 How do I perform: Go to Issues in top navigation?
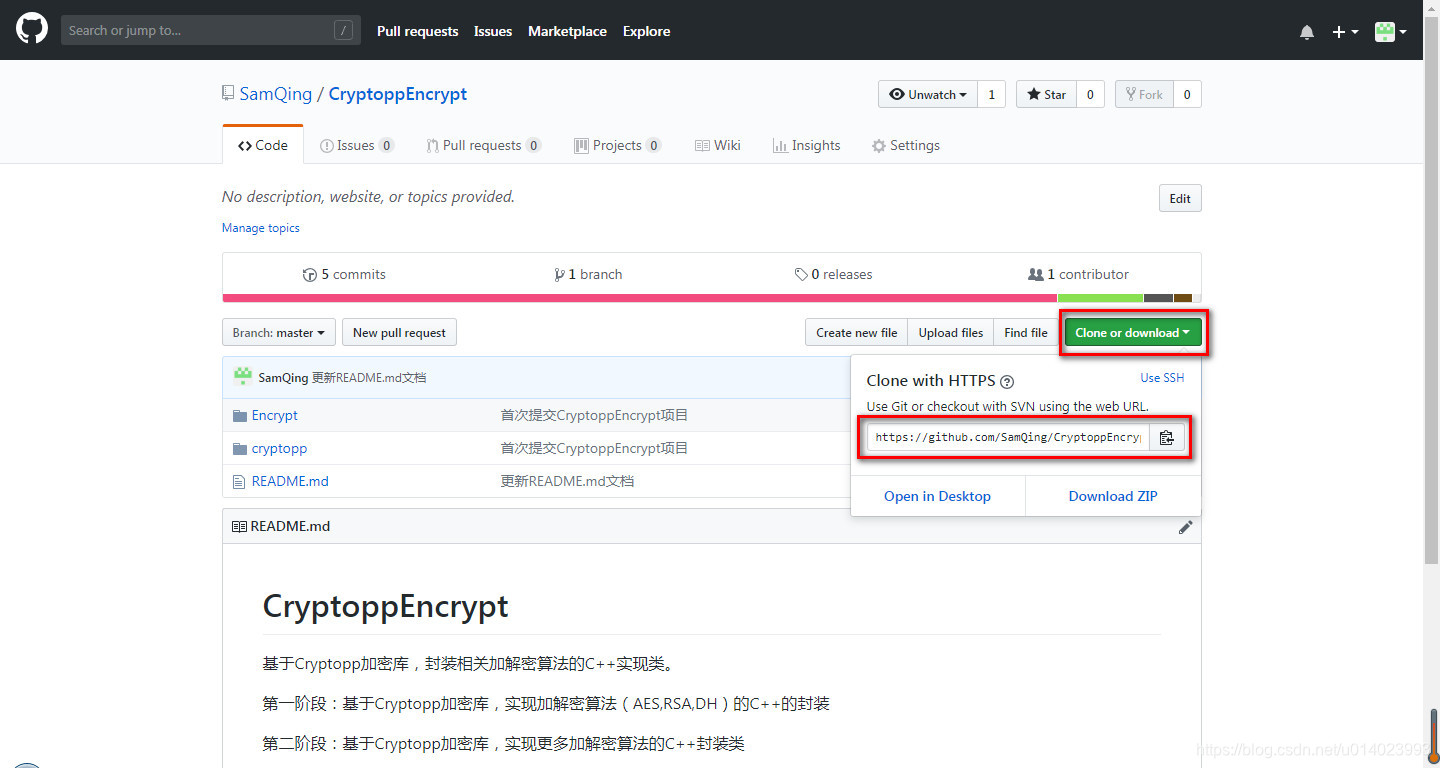pyautogui.click(x=493, y=31)
